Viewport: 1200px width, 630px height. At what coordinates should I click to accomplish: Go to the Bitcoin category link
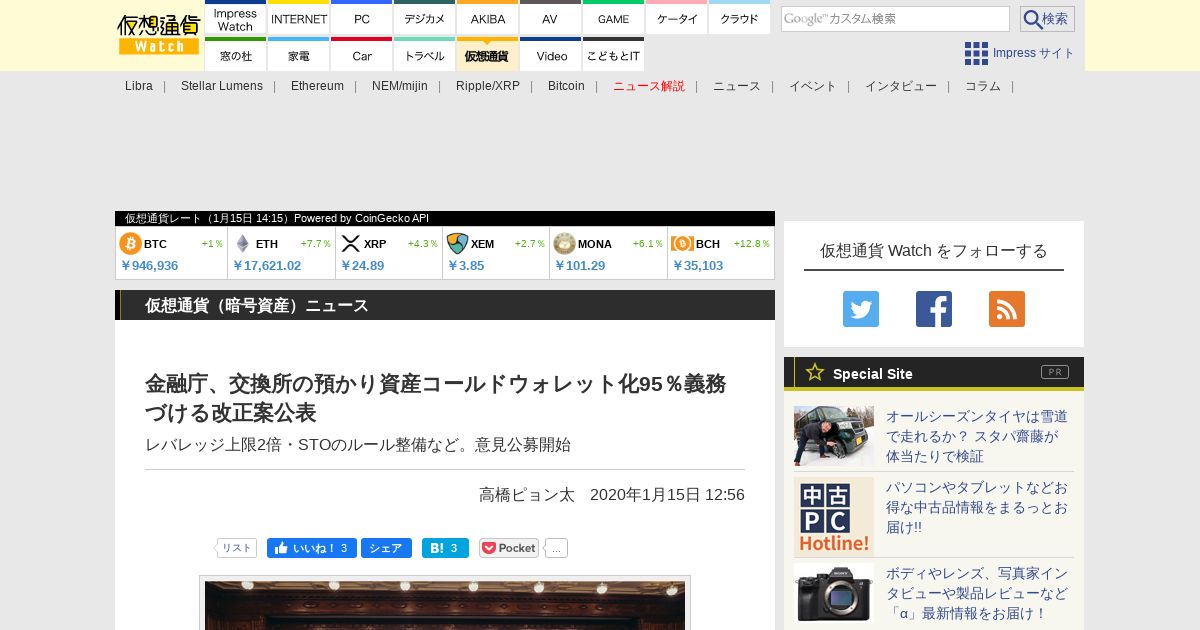click(566, 86)
